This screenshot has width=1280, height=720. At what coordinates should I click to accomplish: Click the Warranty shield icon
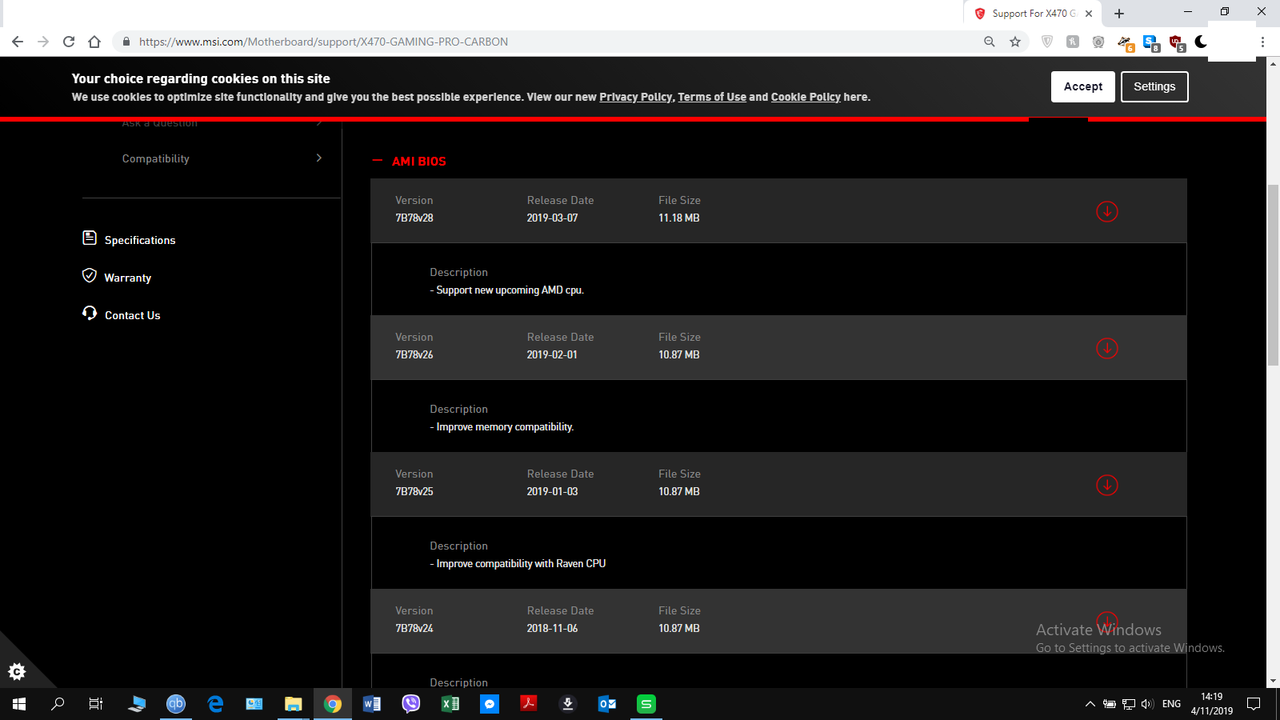90,276
